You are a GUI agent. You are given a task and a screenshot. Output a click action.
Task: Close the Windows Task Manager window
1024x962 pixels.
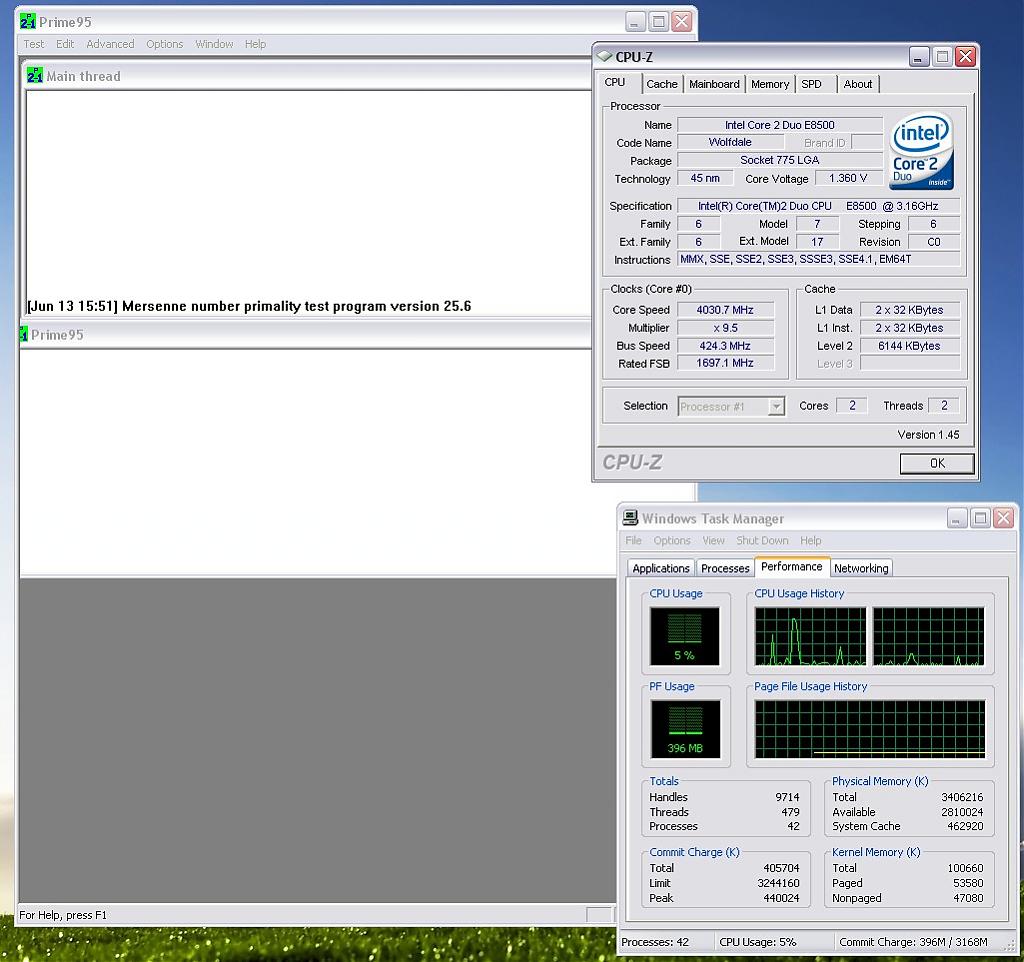(1003, 519)
